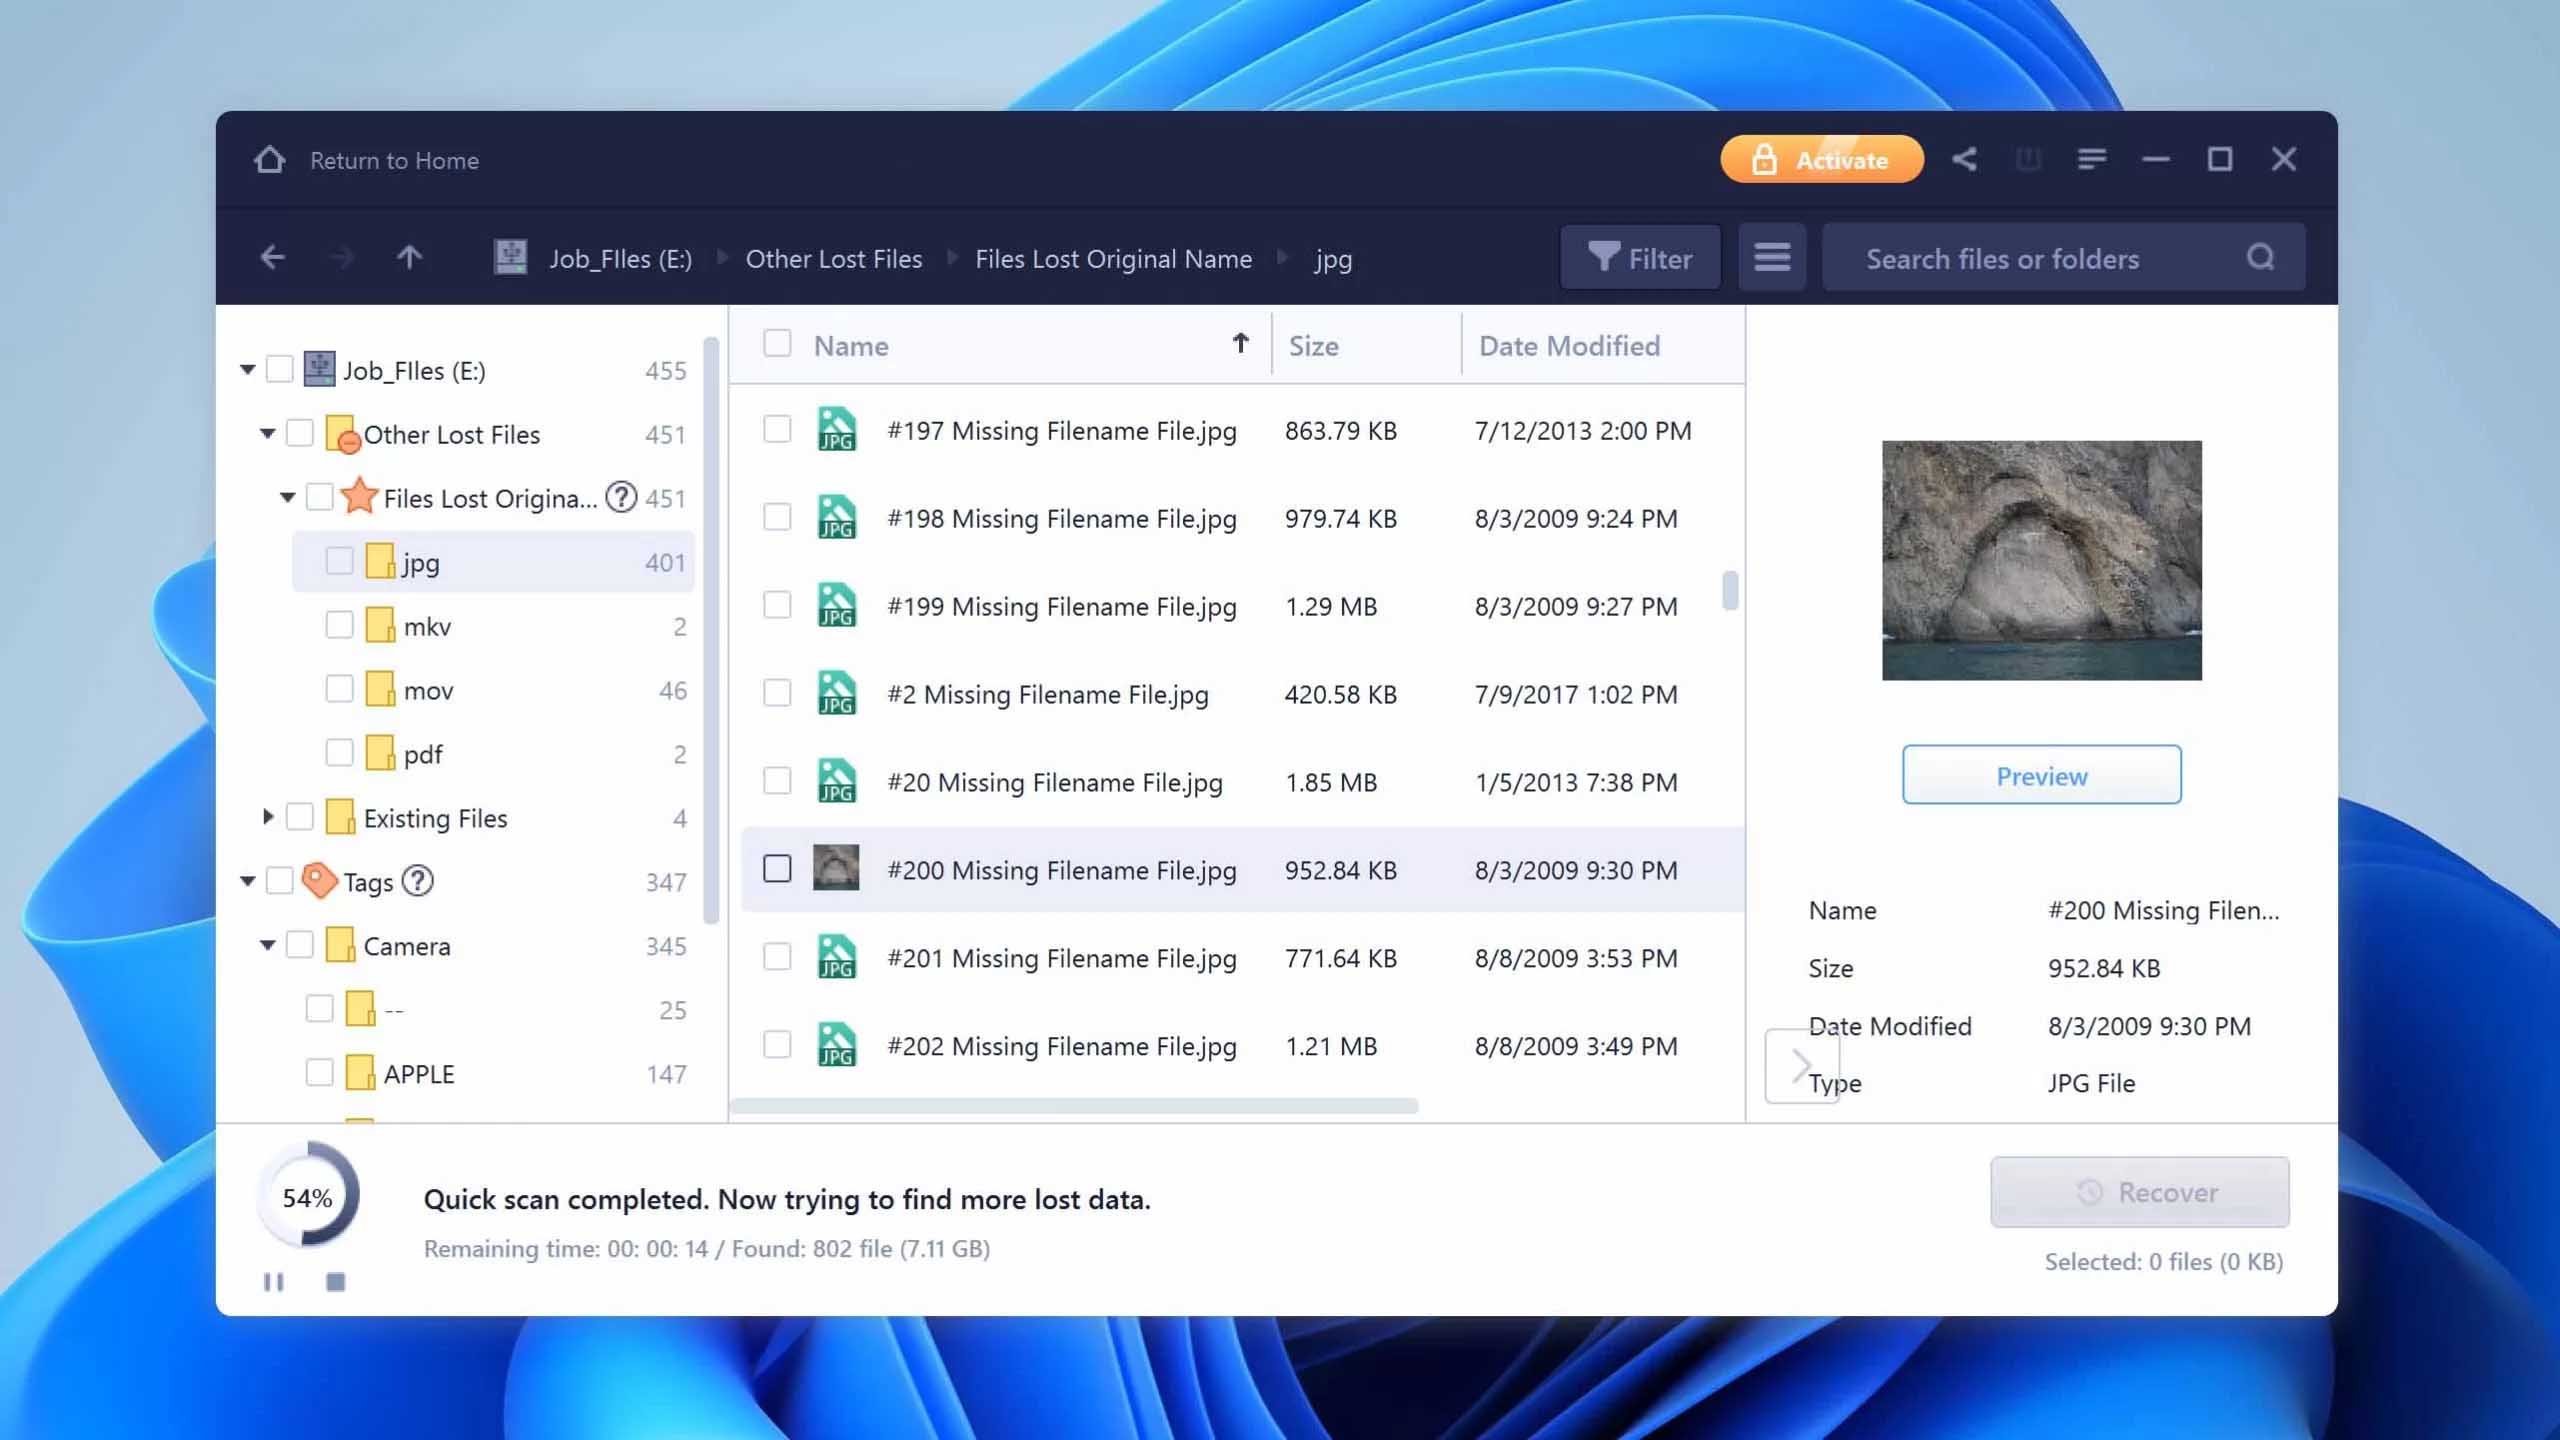Stop the scan with square button

point(336,1281)
